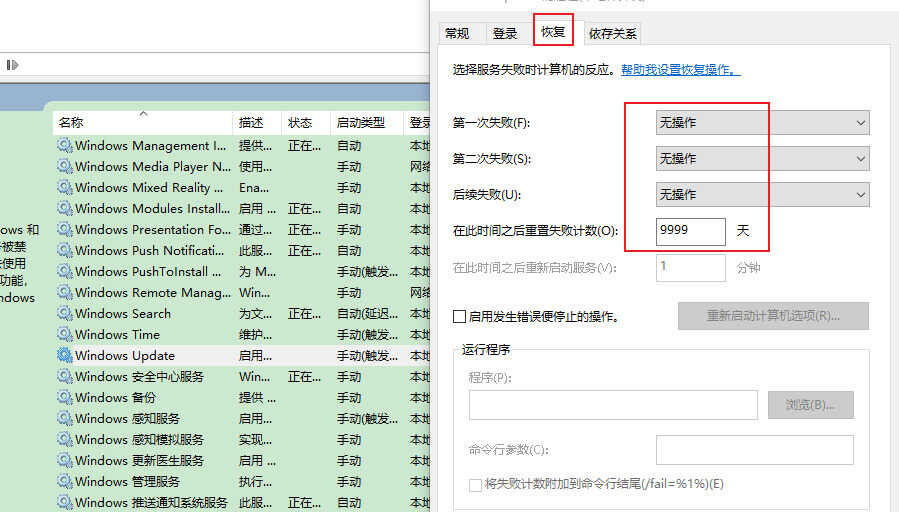Select the Windows Search service name

(123, 314)
